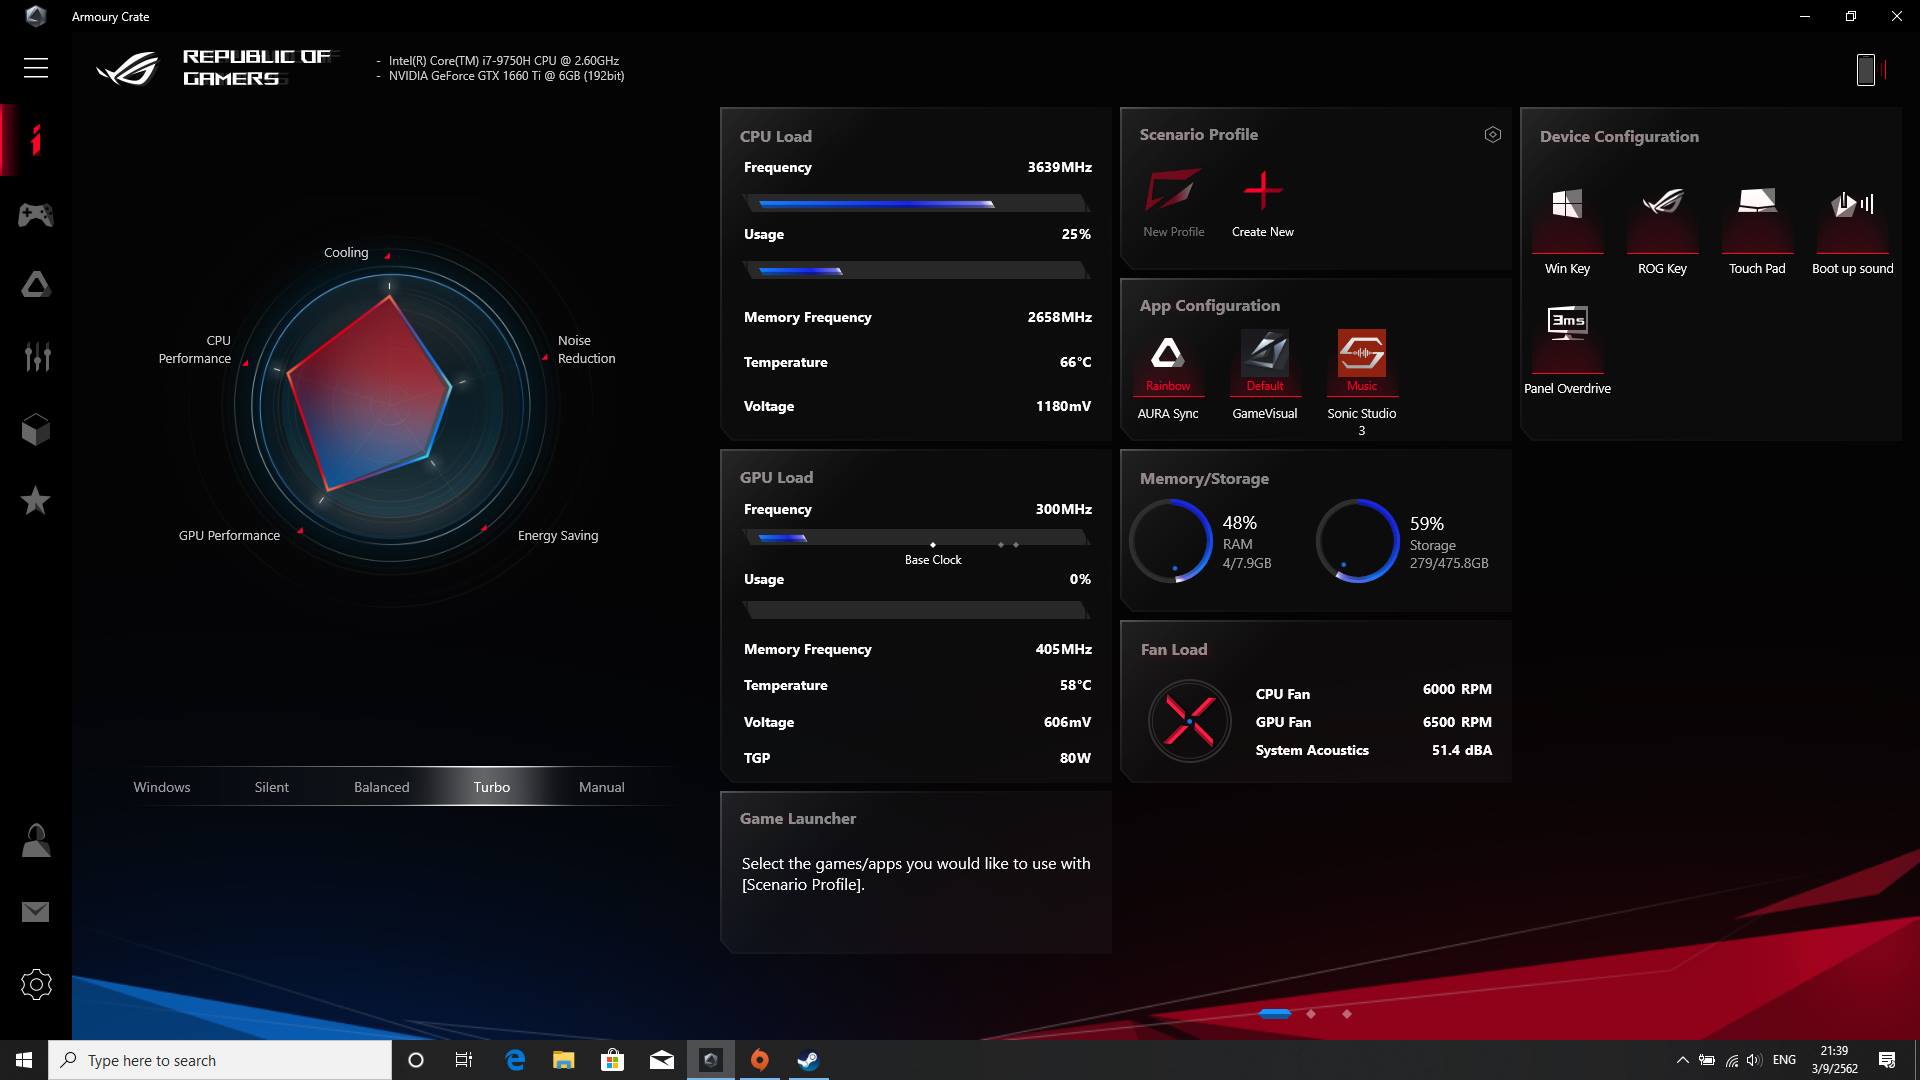The width and height of the screenshot is (1920, 1080).
Task: Open the notification Action Center
Action: [x=1887, y=1060]
